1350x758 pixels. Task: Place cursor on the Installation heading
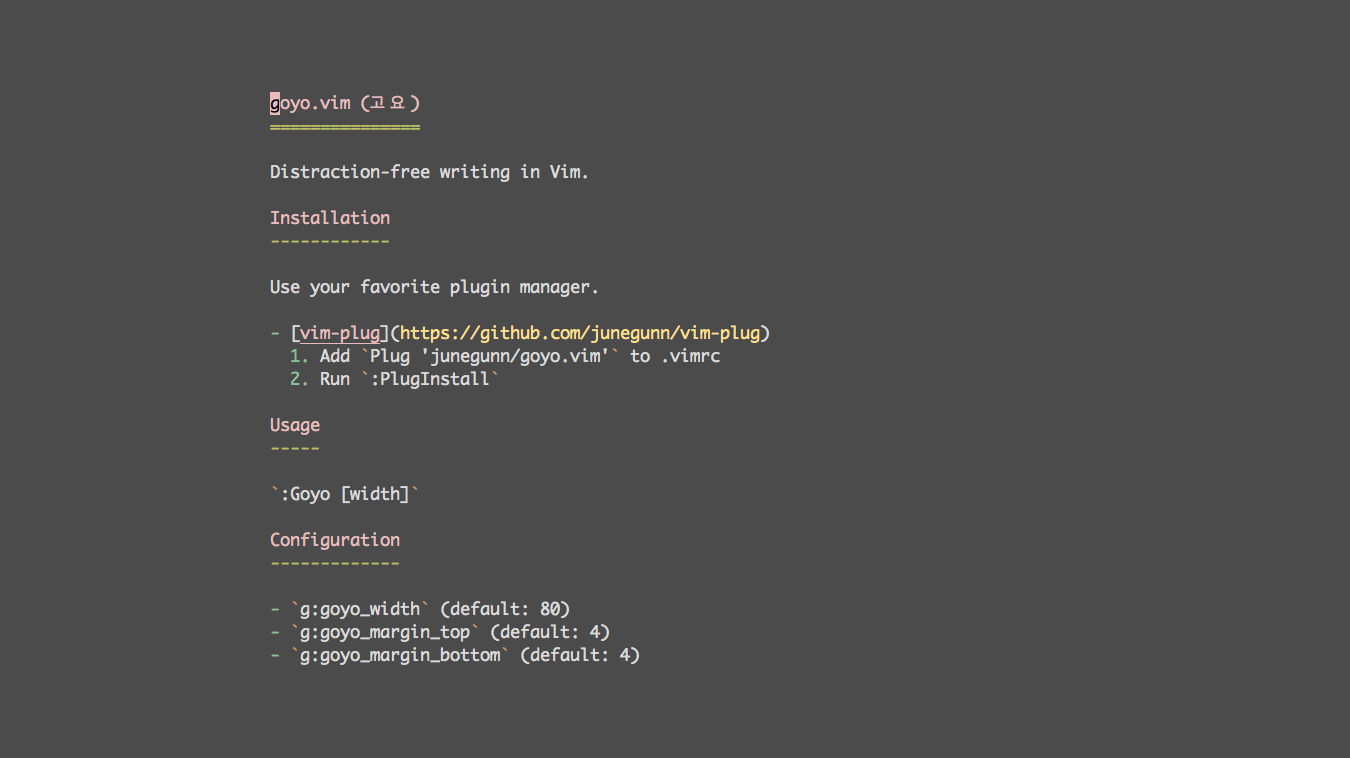tap(330, 218)
